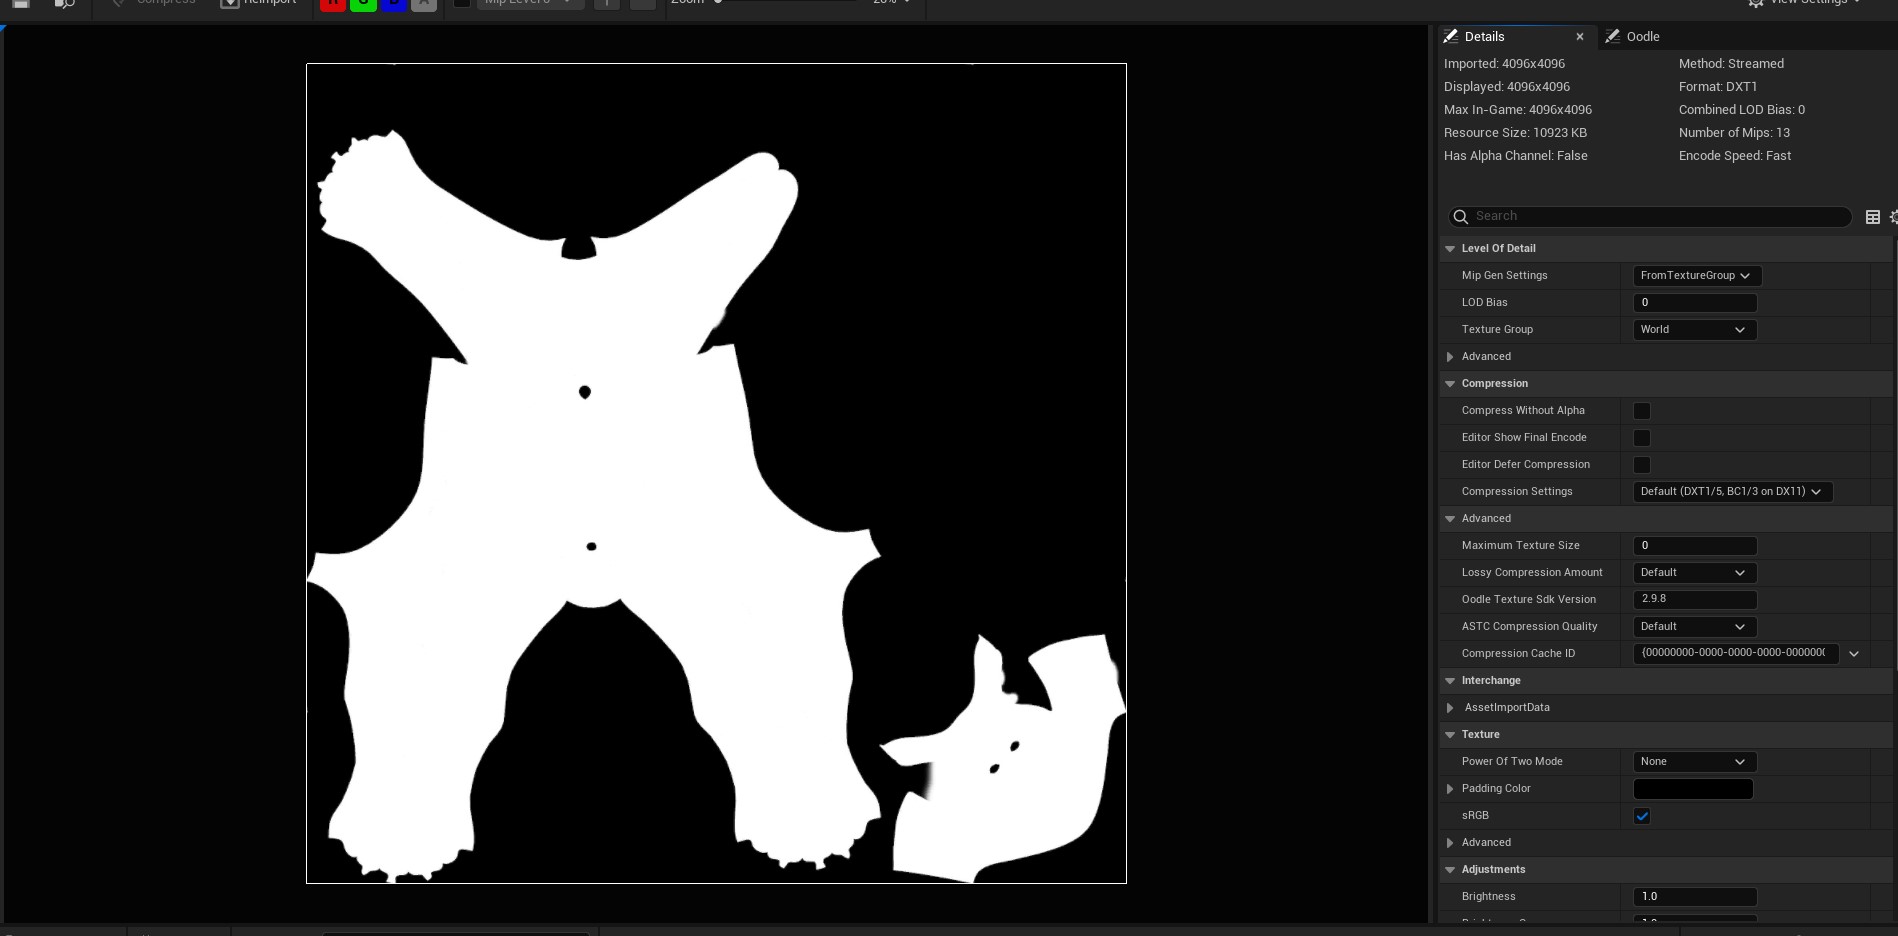Click the Padding Color black swatch
1898x936 pixels.
[1693, 789]
